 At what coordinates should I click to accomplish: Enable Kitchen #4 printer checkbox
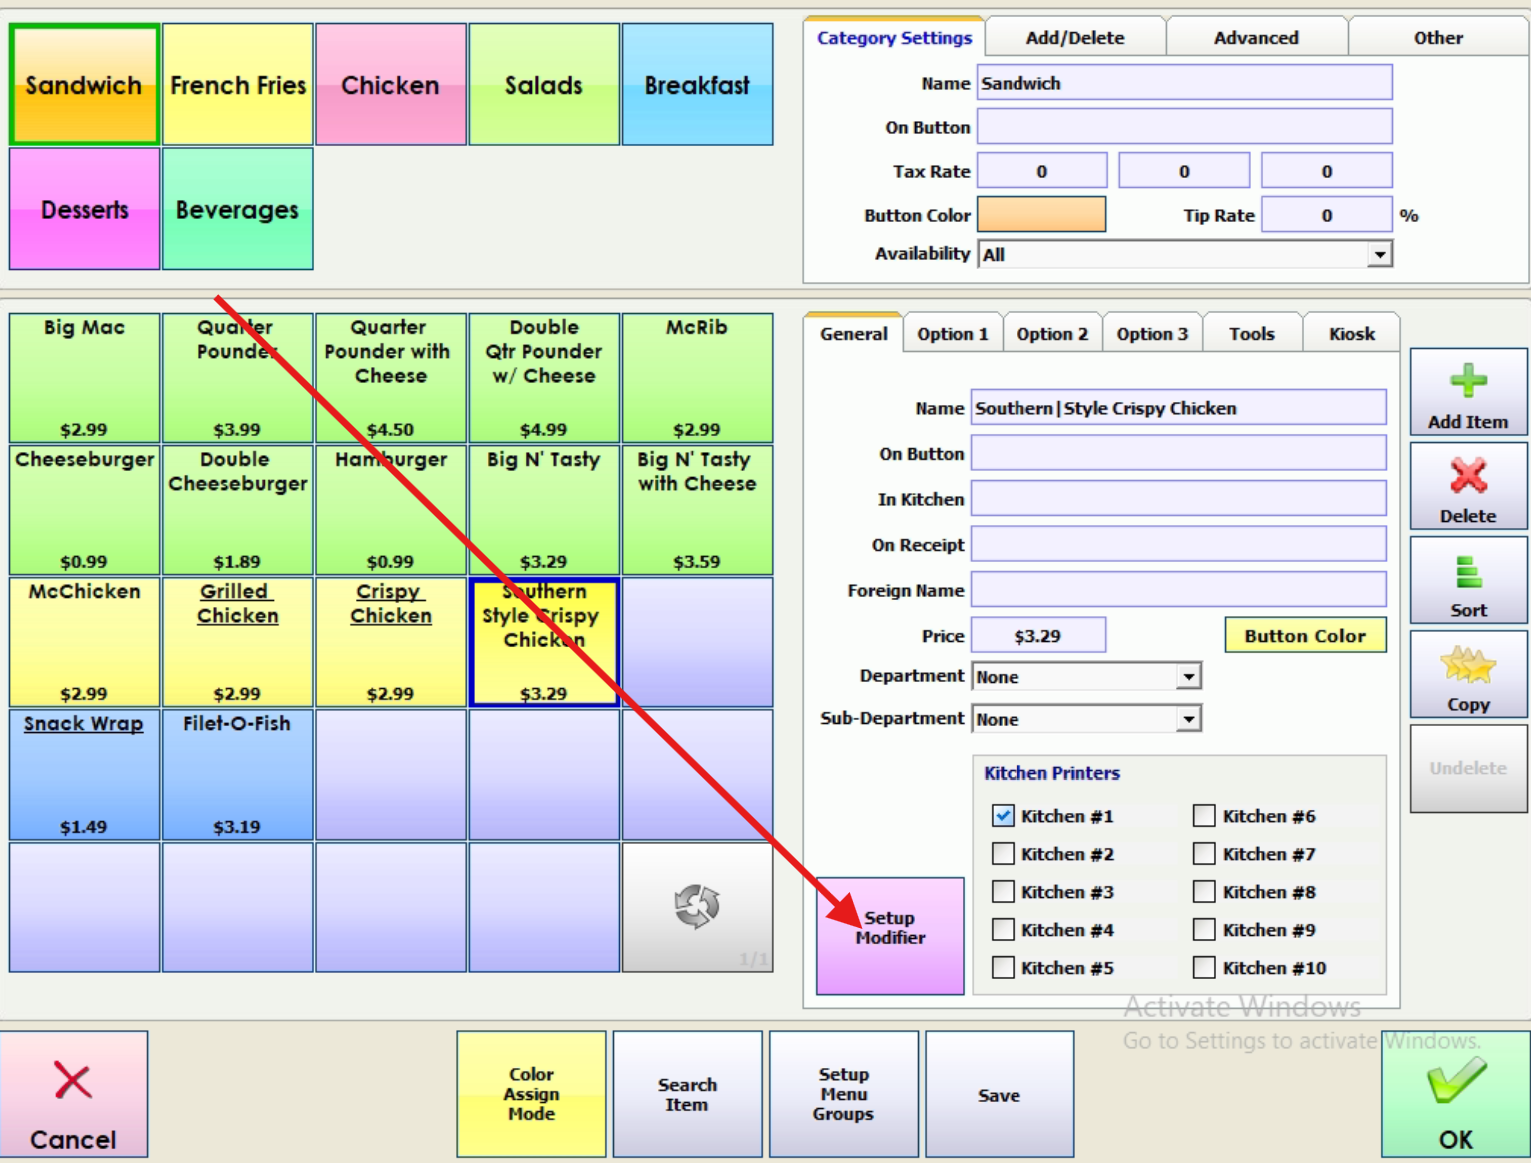coord(1003,930)
